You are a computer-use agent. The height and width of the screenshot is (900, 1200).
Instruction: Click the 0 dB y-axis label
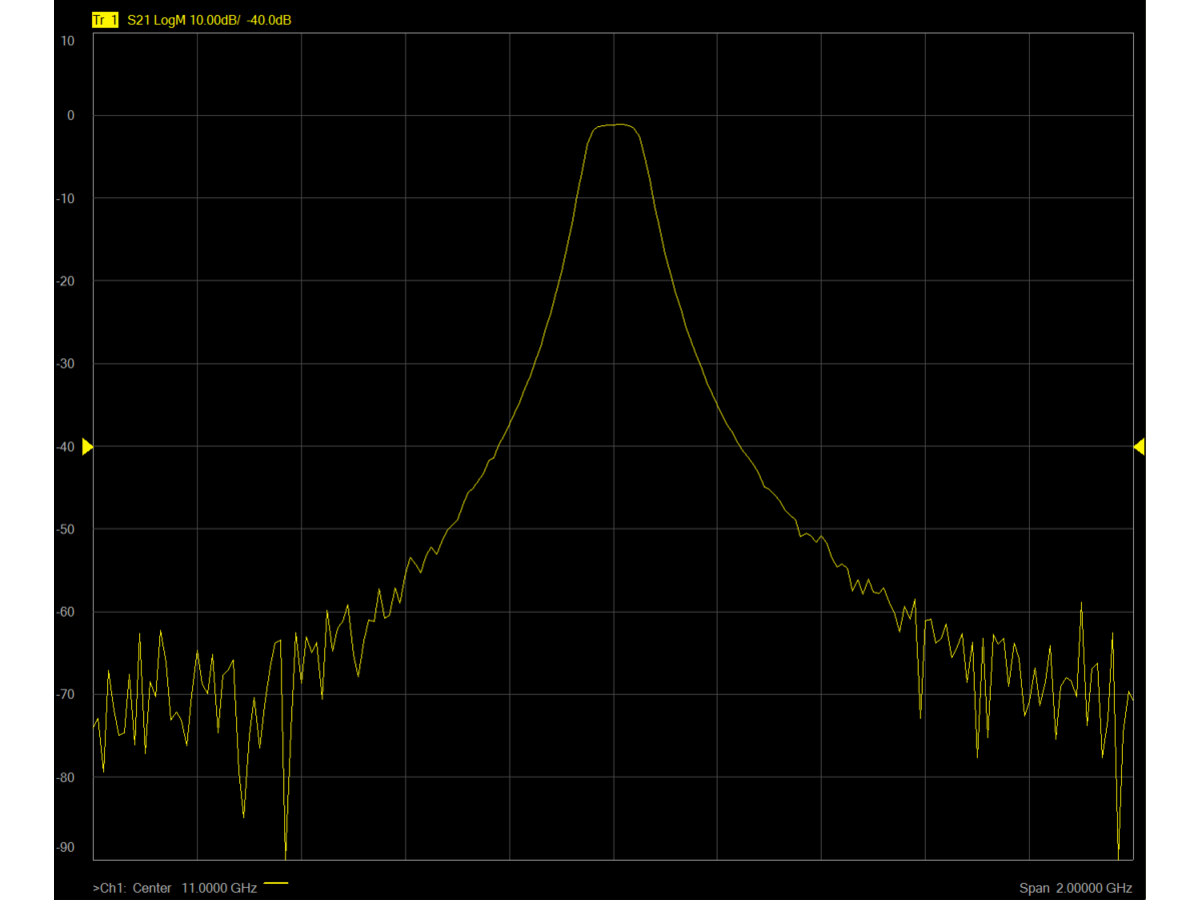coord(71,115)
